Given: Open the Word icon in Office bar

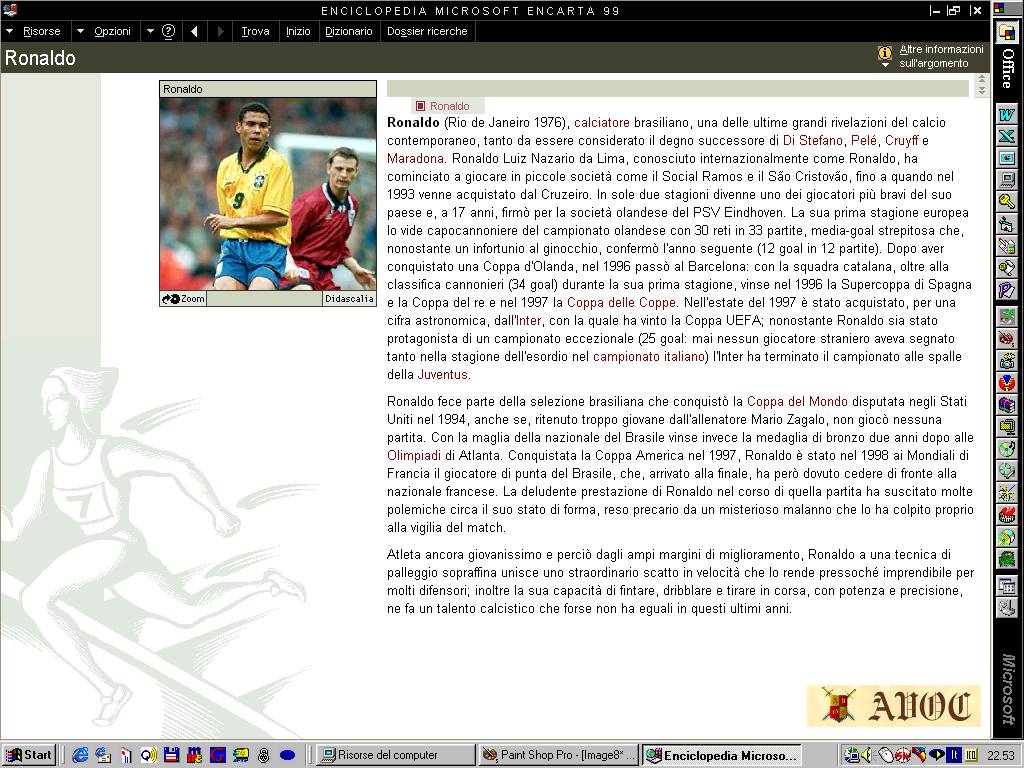Looking at the screenshot, I should [1006, 114].
